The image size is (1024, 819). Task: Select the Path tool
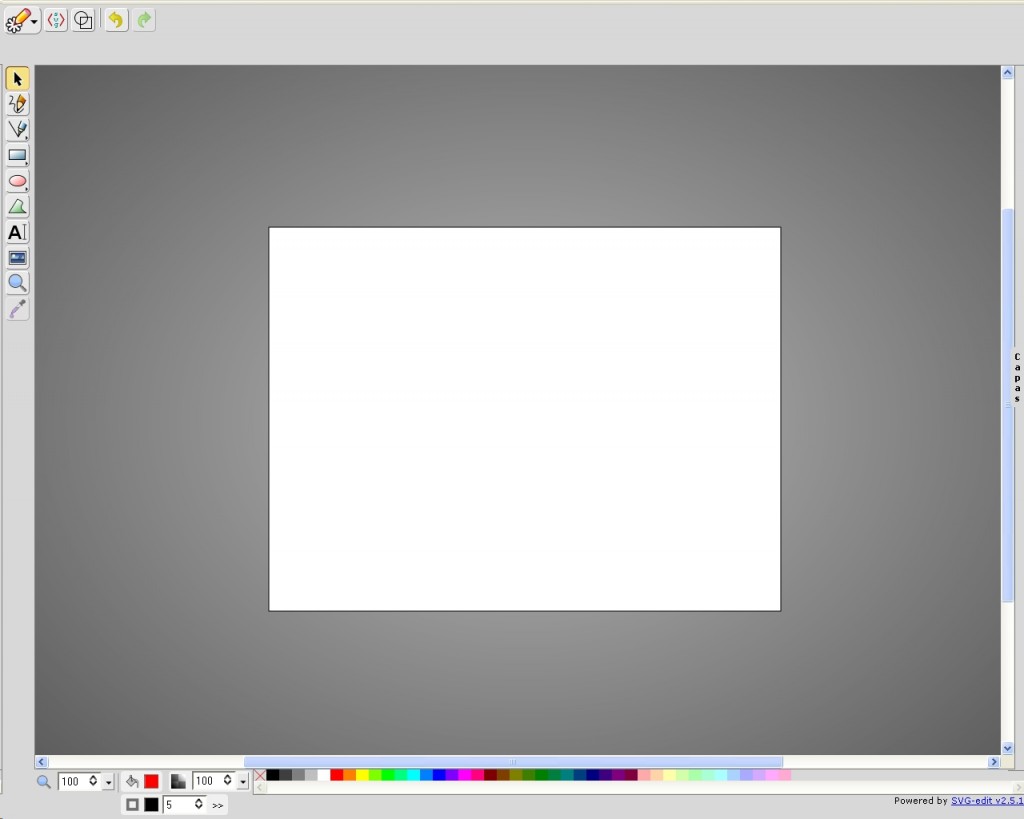[17, 207]
